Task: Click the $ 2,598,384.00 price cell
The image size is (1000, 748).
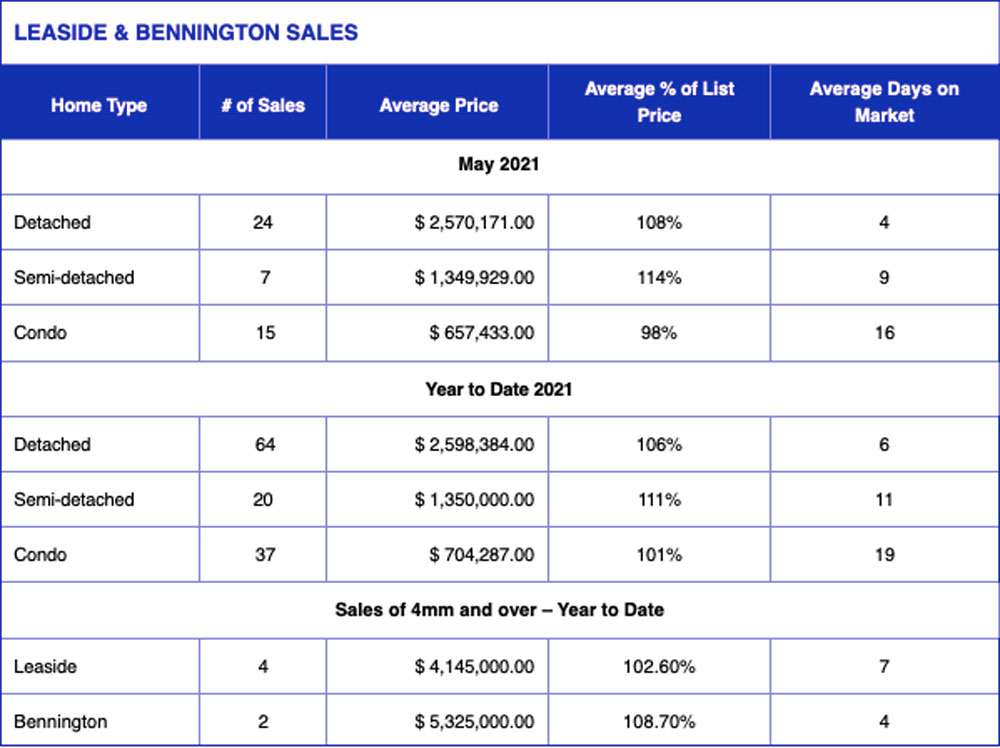Action: pyautogui.click(x=474, y=444)
